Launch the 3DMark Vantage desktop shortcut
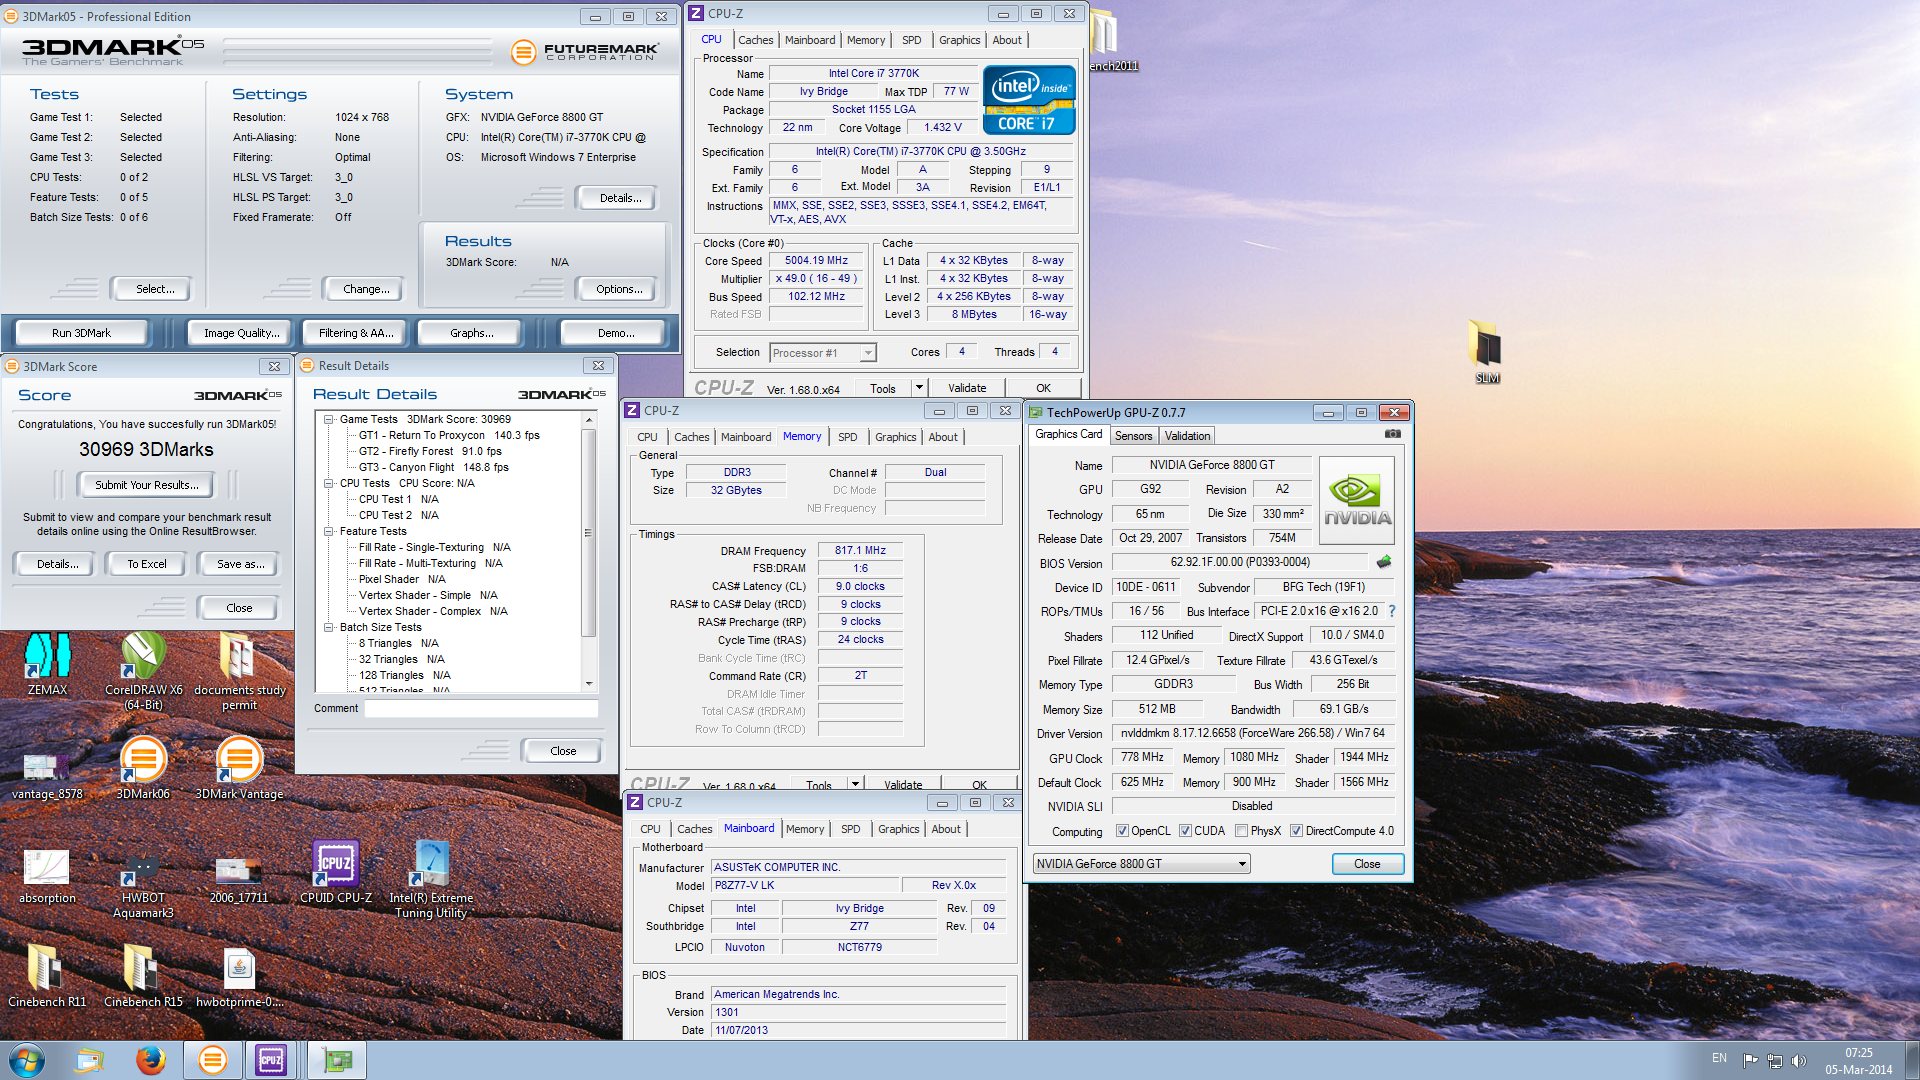The width and height of the screenshot is (1920, 1080). pyautogui.click(x=239, y=768)
